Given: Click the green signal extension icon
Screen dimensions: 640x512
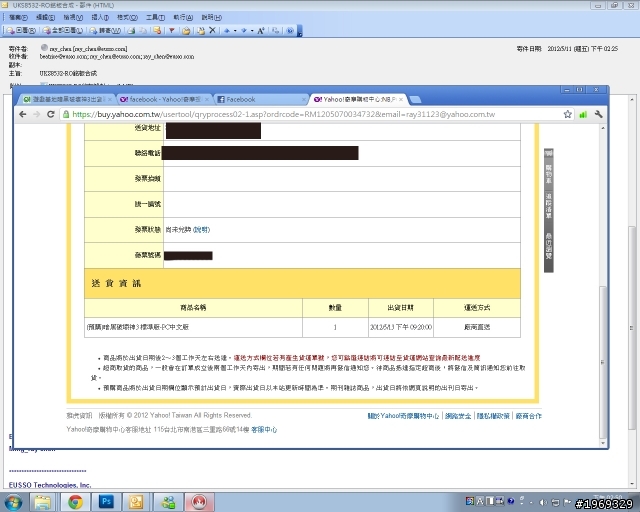Looking at the screenshot, I should [x=583, y=115].
